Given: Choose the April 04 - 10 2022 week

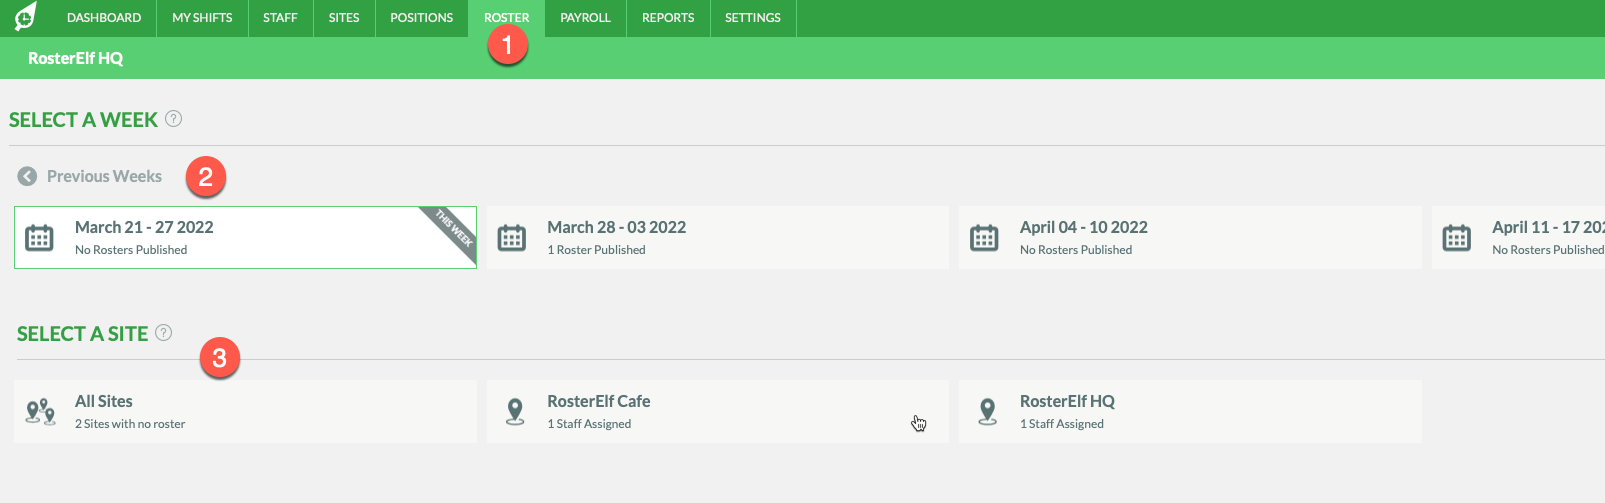Looking at the screenshot, I should 1190,238.
